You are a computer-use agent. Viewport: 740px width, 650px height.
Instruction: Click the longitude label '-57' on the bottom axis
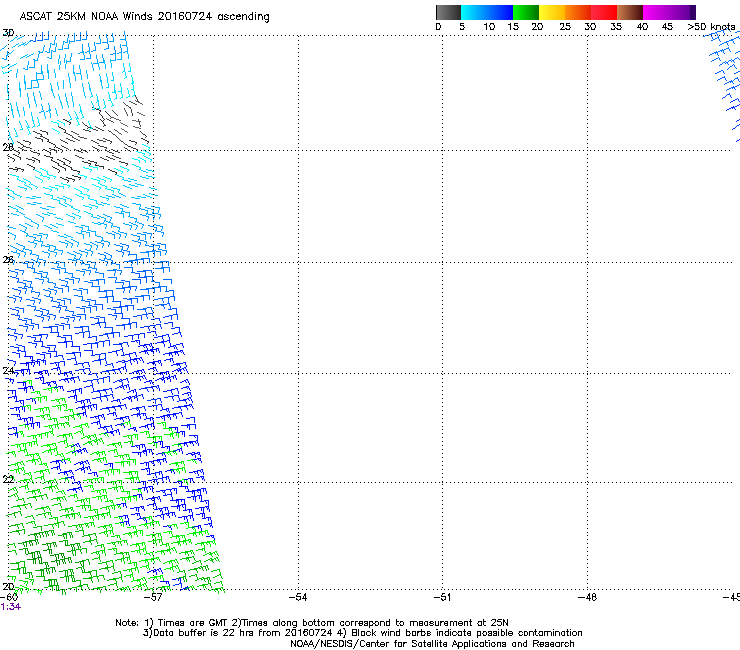point(153,597)
